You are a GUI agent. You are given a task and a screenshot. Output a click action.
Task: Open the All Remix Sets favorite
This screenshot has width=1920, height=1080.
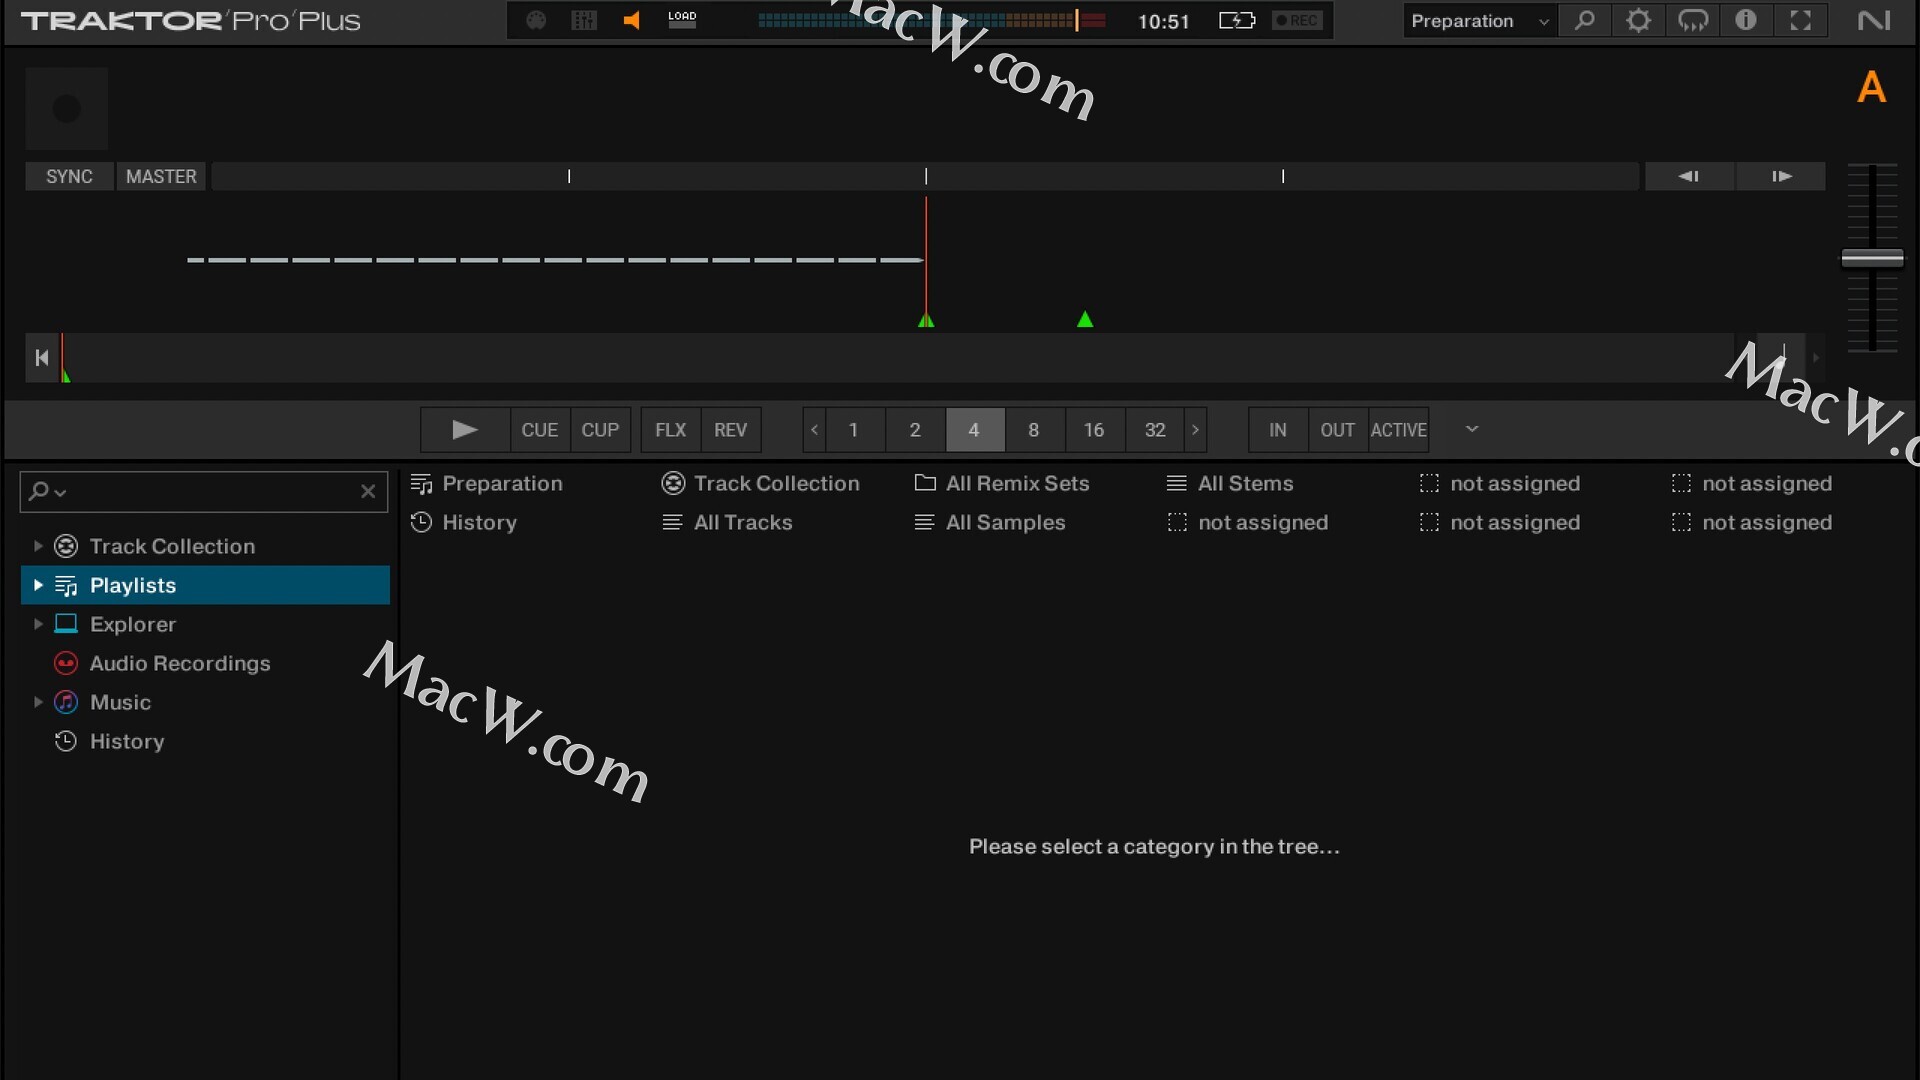click(x=1002, y=483)
